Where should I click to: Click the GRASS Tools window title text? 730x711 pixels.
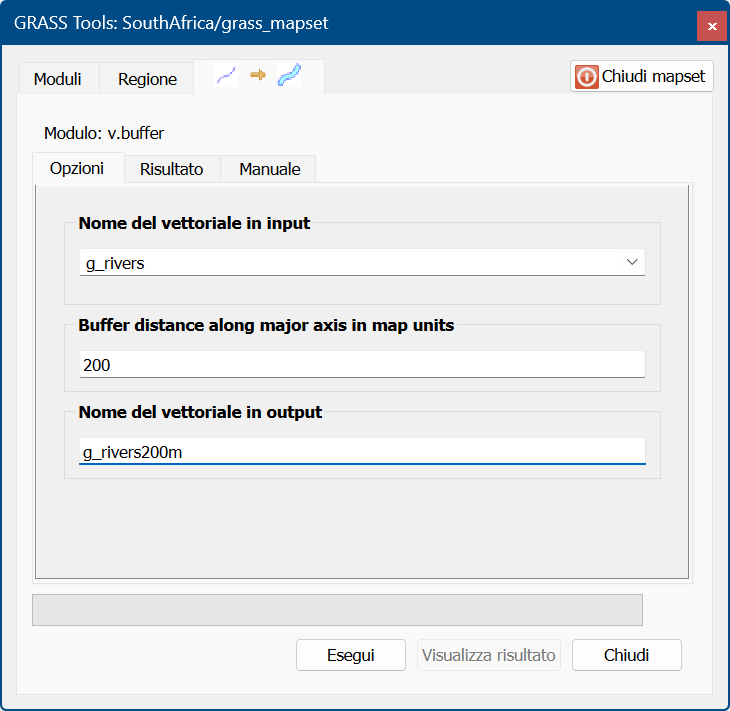coord(171,23)
